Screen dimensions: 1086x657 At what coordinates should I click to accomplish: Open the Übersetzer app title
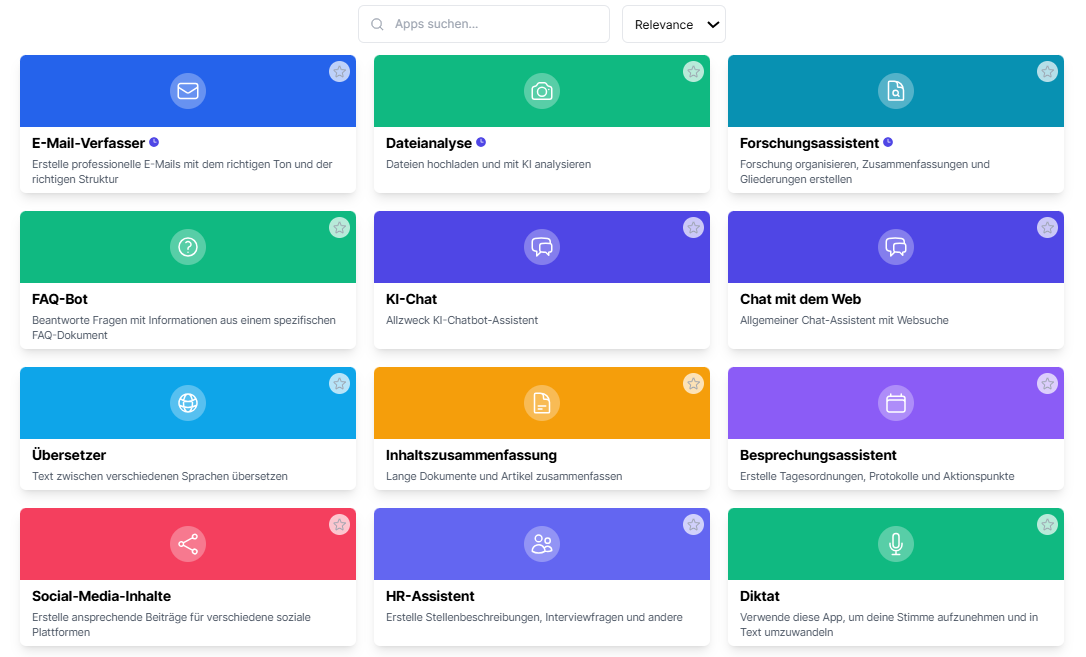click(69, 455)
